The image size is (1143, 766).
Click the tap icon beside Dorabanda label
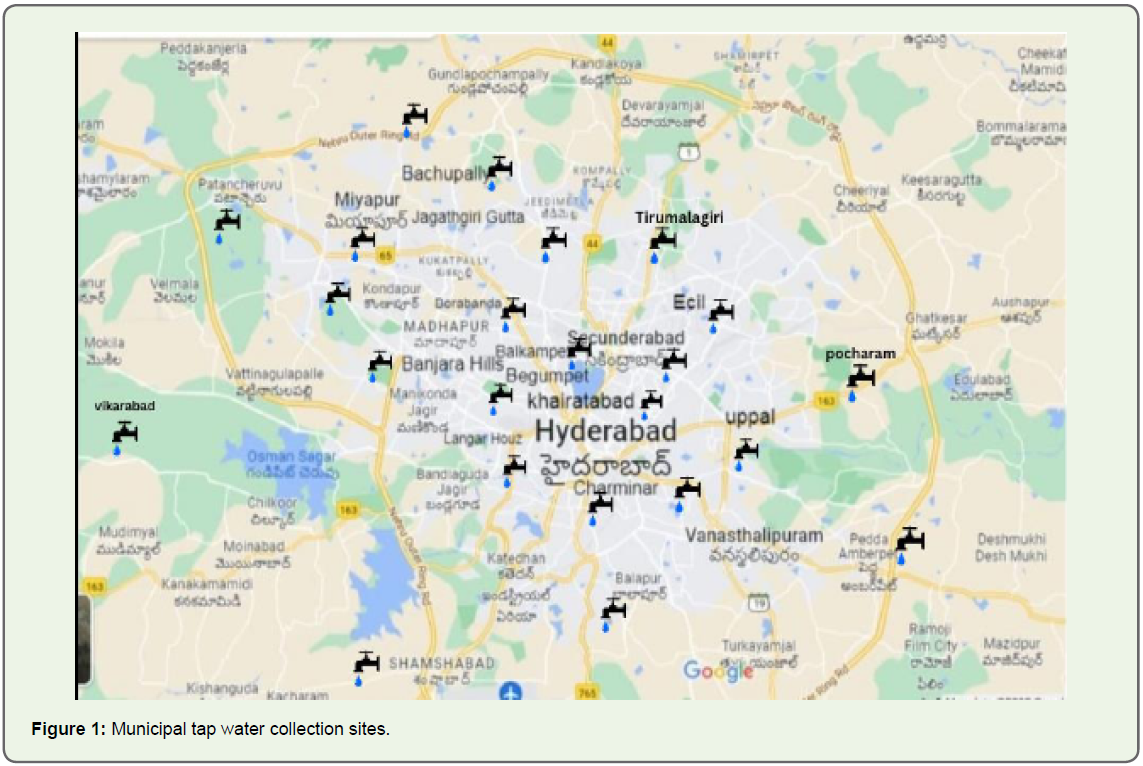512,313
